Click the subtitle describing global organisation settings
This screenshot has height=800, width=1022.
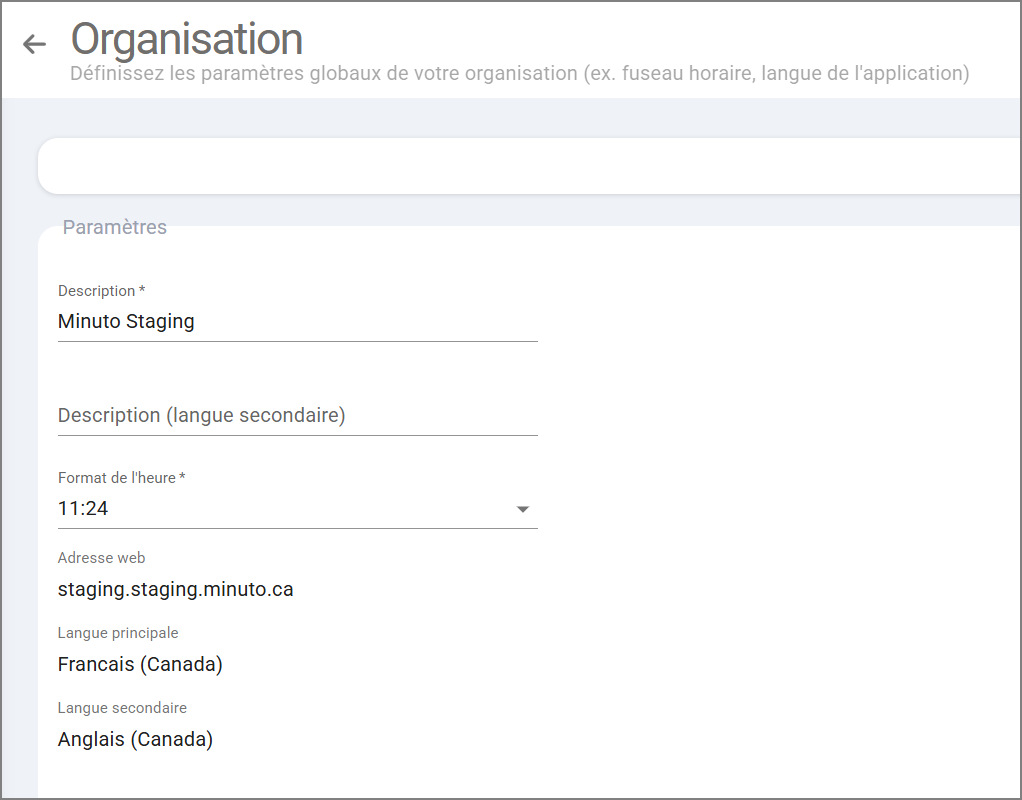pos(520,74)
